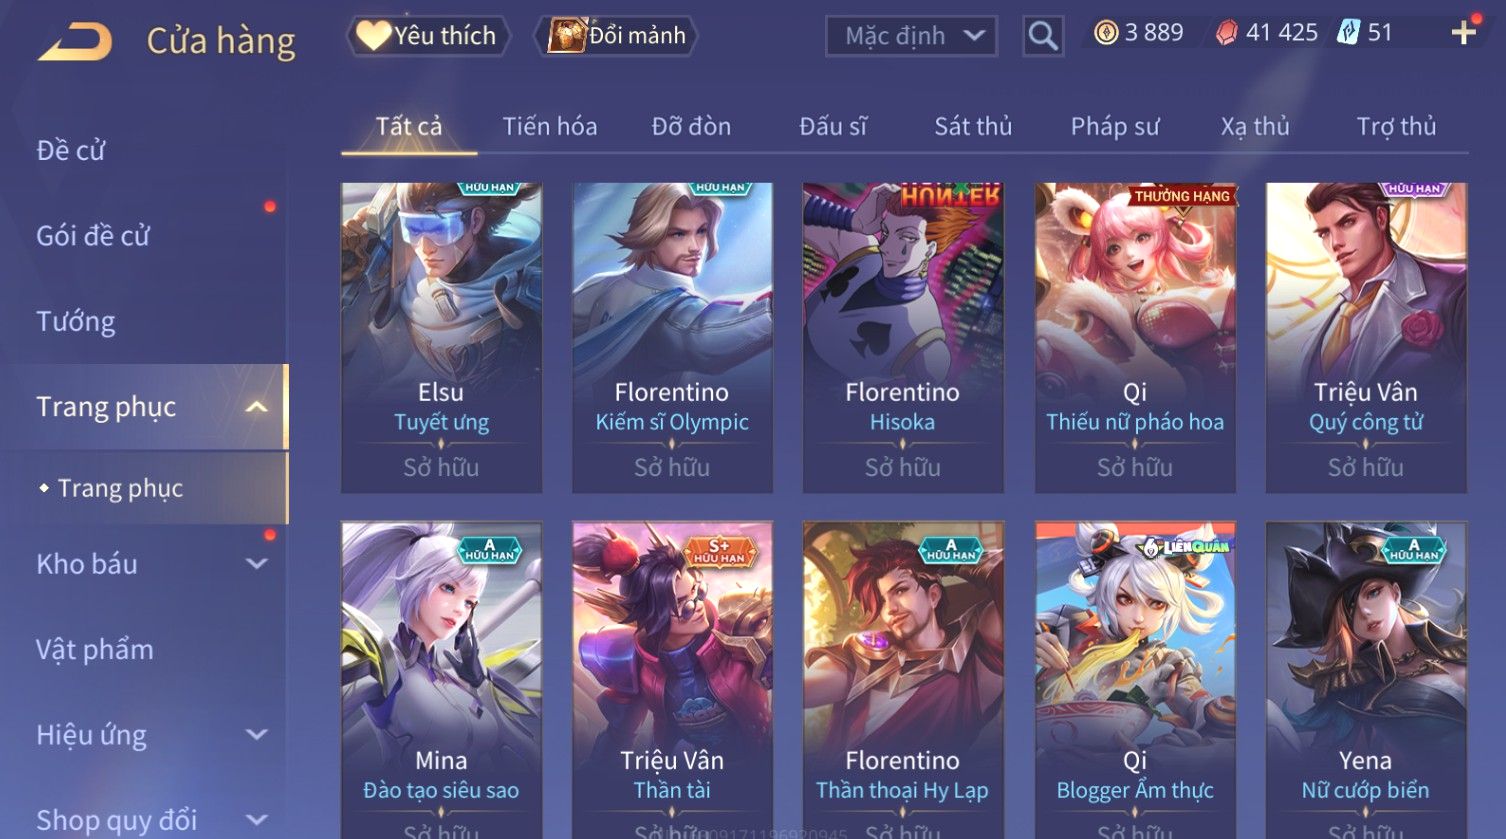
Task: Open the Mặc định sort dropdown
Action: [911, 37]
